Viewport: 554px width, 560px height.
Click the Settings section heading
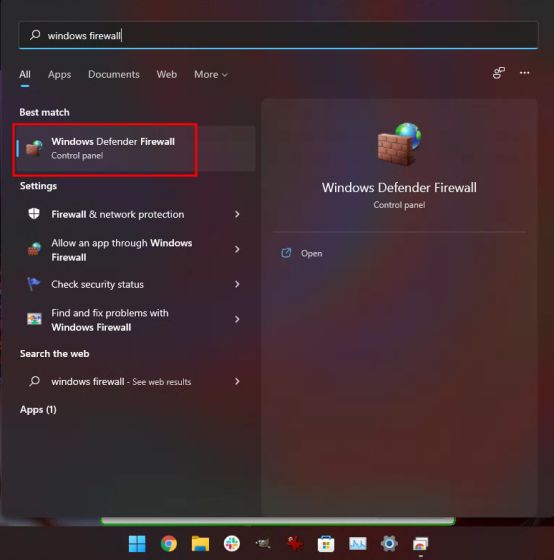[38, 186]
